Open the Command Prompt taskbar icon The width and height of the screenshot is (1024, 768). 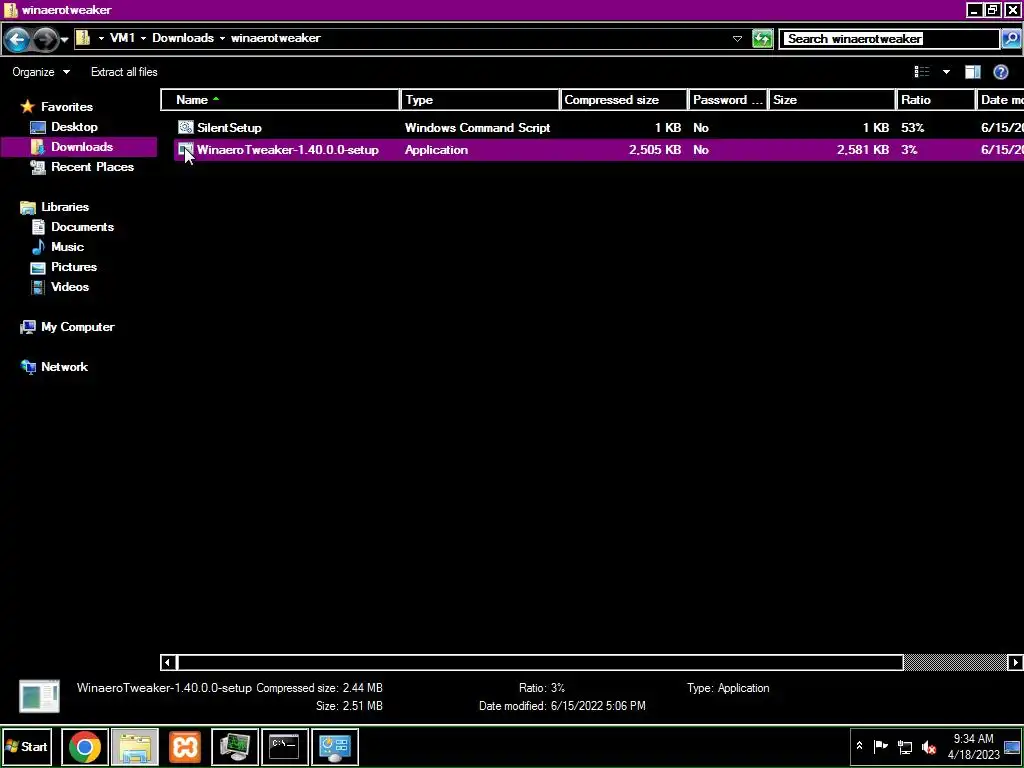[x=285, y=746]
